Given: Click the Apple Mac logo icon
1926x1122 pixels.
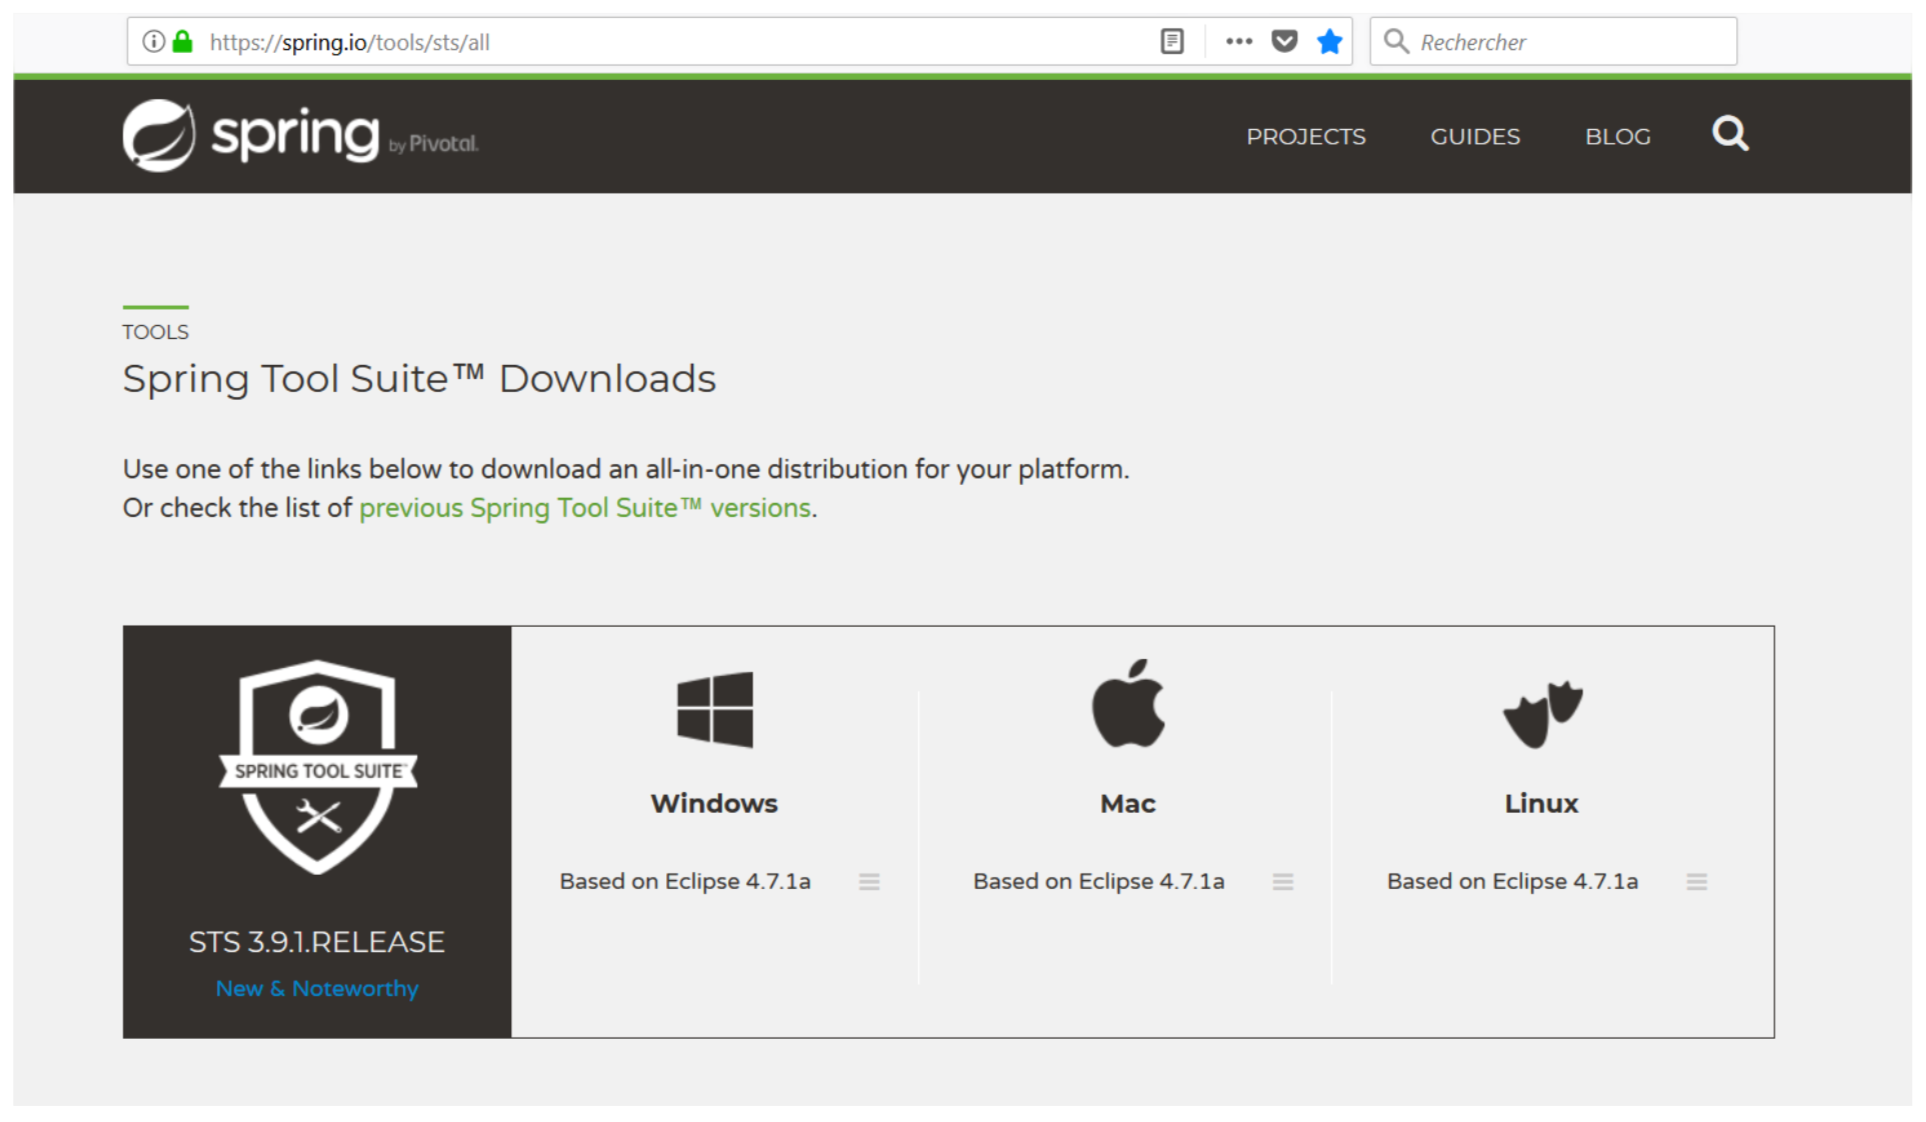Looking at the screenshot, I should tap(1128, 703).
